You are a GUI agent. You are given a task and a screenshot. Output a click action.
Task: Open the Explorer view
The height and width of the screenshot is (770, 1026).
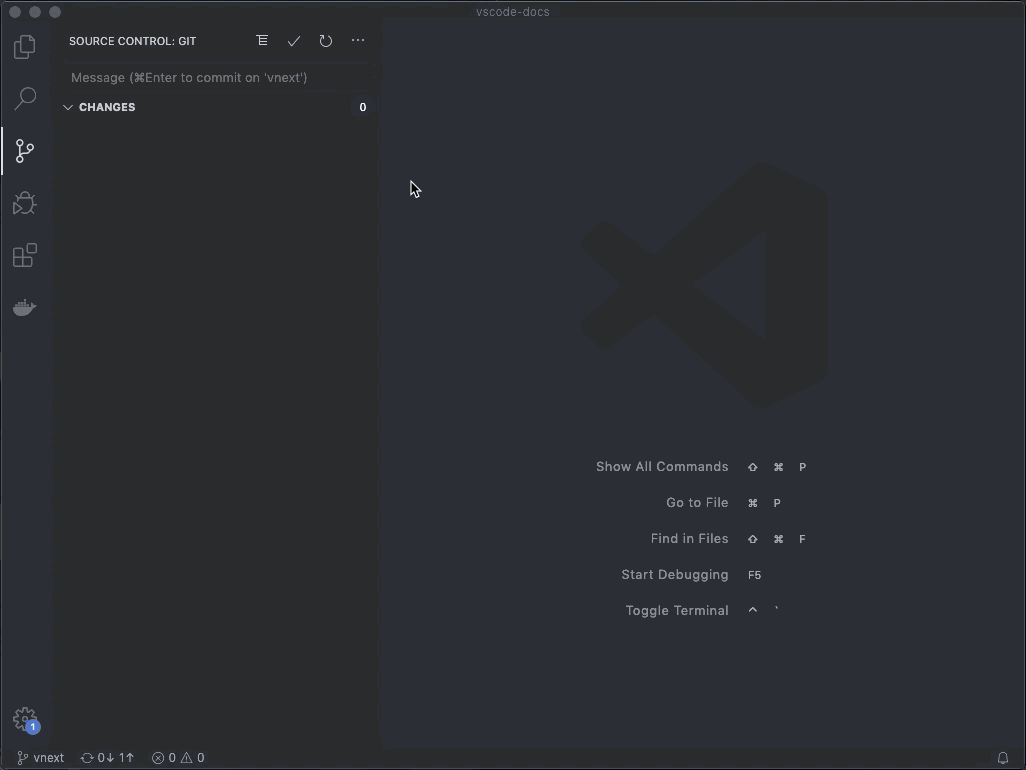(25, 46)
